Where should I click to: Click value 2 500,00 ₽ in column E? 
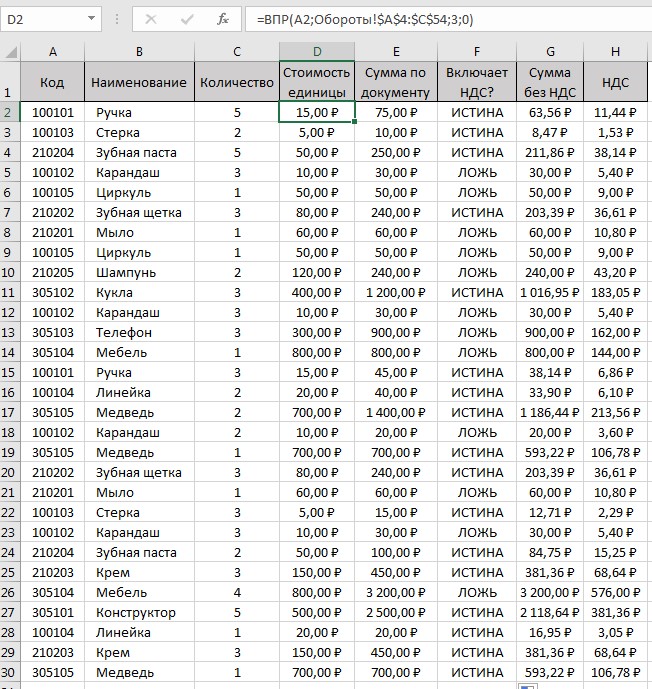pos(396,613)
